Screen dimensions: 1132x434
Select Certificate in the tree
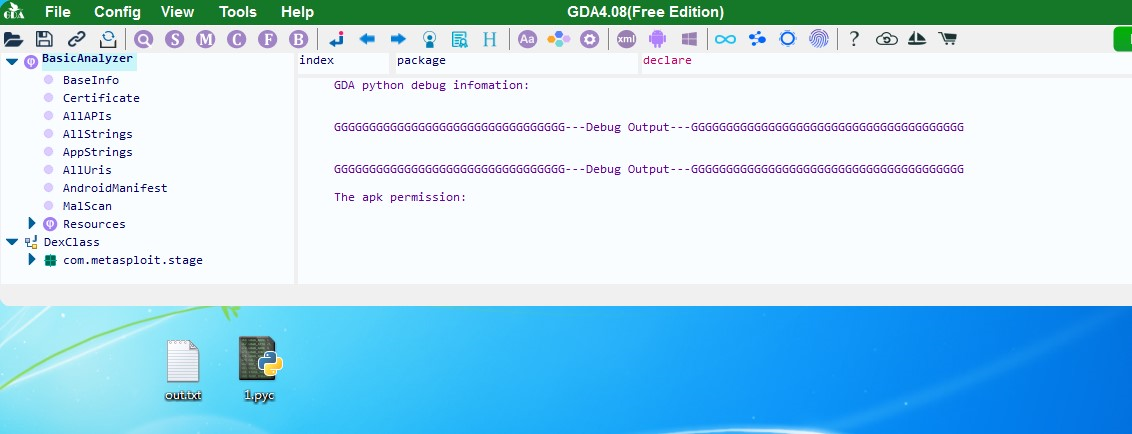[x=101, y=98]
